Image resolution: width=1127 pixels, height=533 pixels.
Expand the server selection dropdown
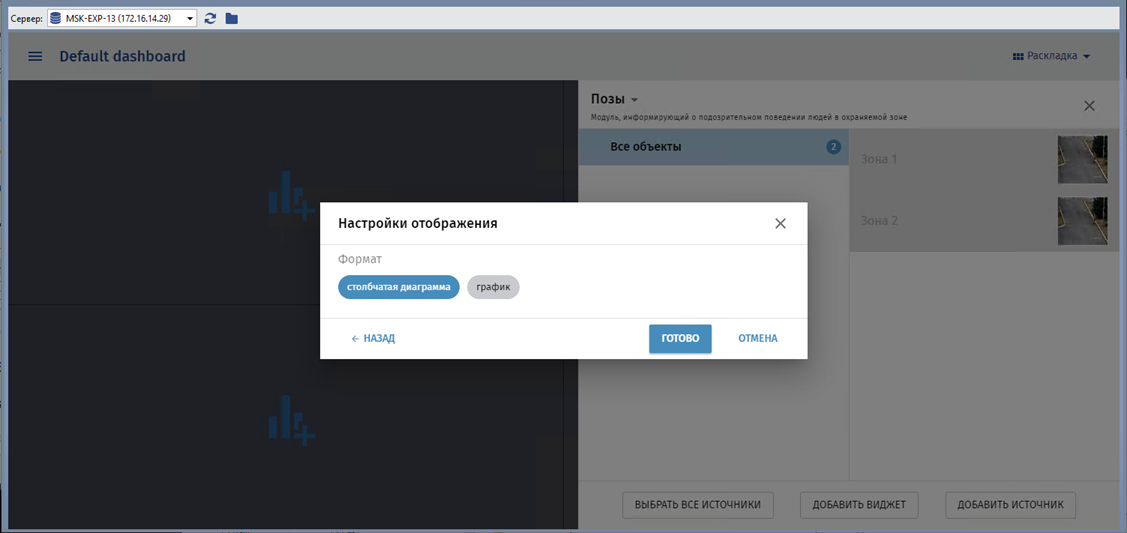pos(190,18)
